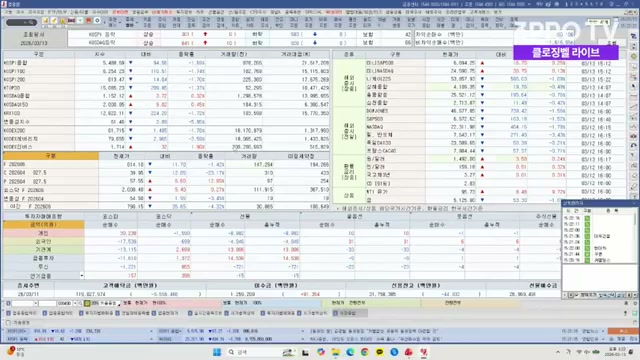Open Microsoft Edge from taskbar
640x360 pixels.
(350, 352)
